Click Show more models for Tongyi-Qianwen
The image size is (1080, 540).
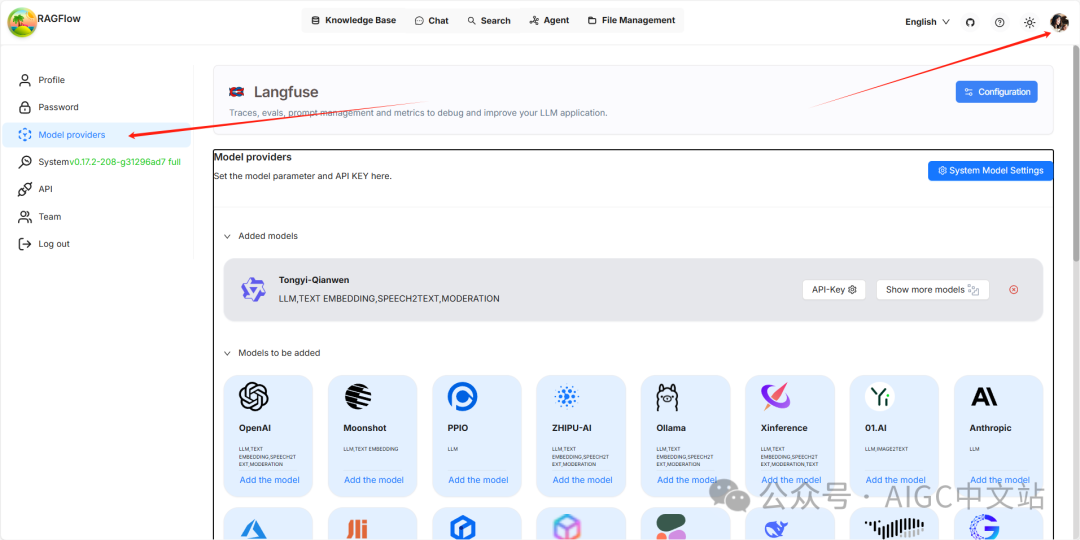(933, 290)
